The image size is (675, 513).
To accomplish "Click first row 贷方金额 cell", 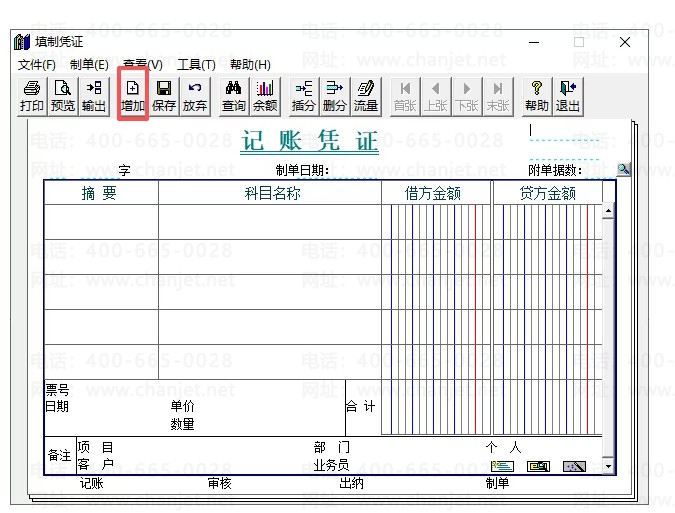I will [x=548, y=222].
